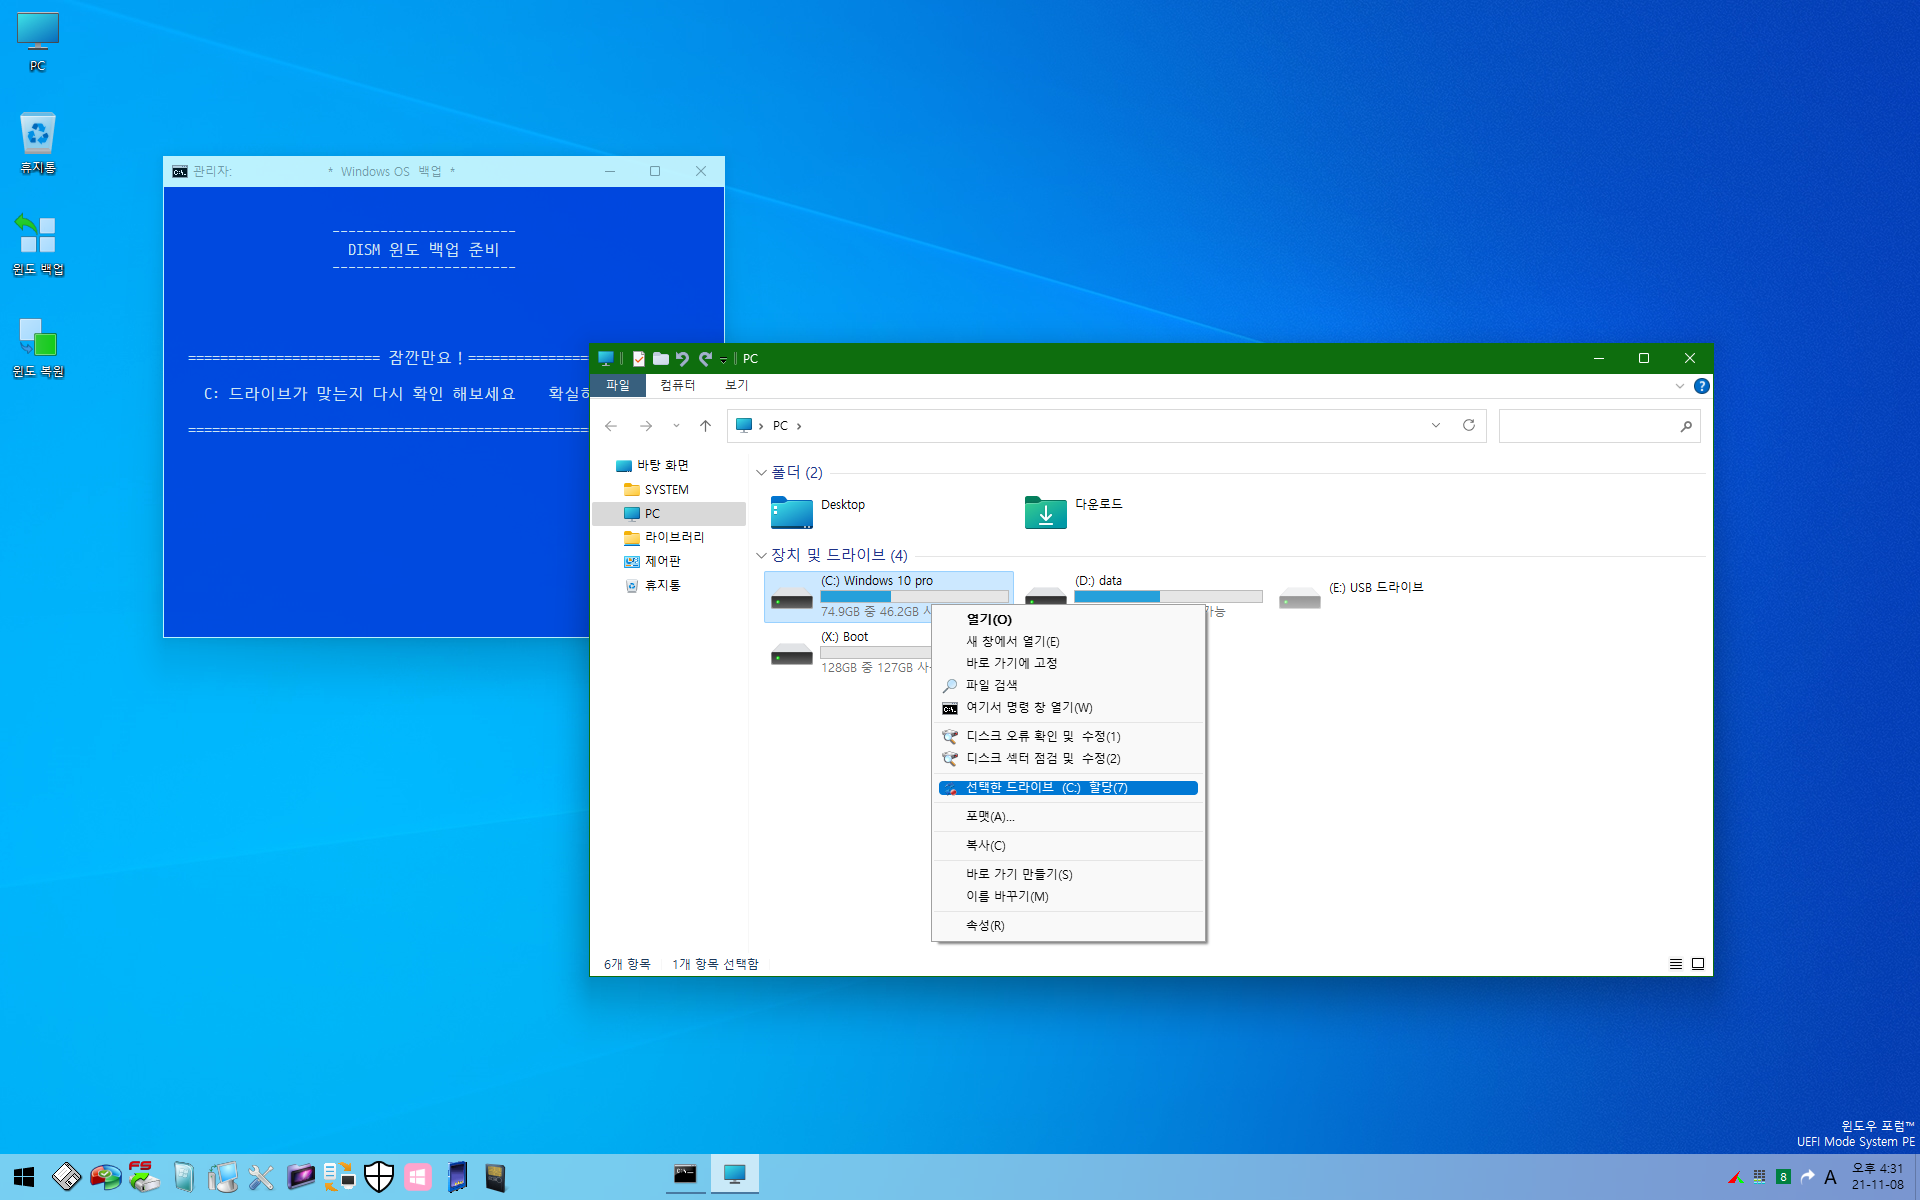Viewport: 1920px width, 1200px height.
Task: Choose 속성(R) in context menu
Action: click(1068, 926)
